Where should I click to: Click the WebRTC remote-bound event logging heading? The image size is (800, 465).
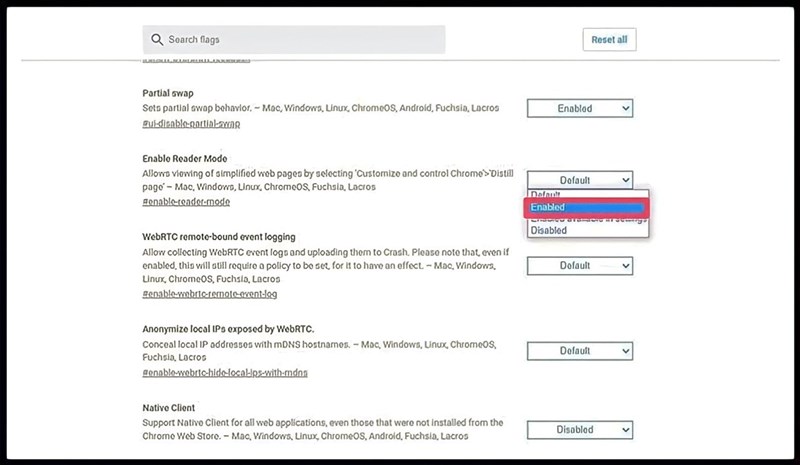click(x=219, y=237)
